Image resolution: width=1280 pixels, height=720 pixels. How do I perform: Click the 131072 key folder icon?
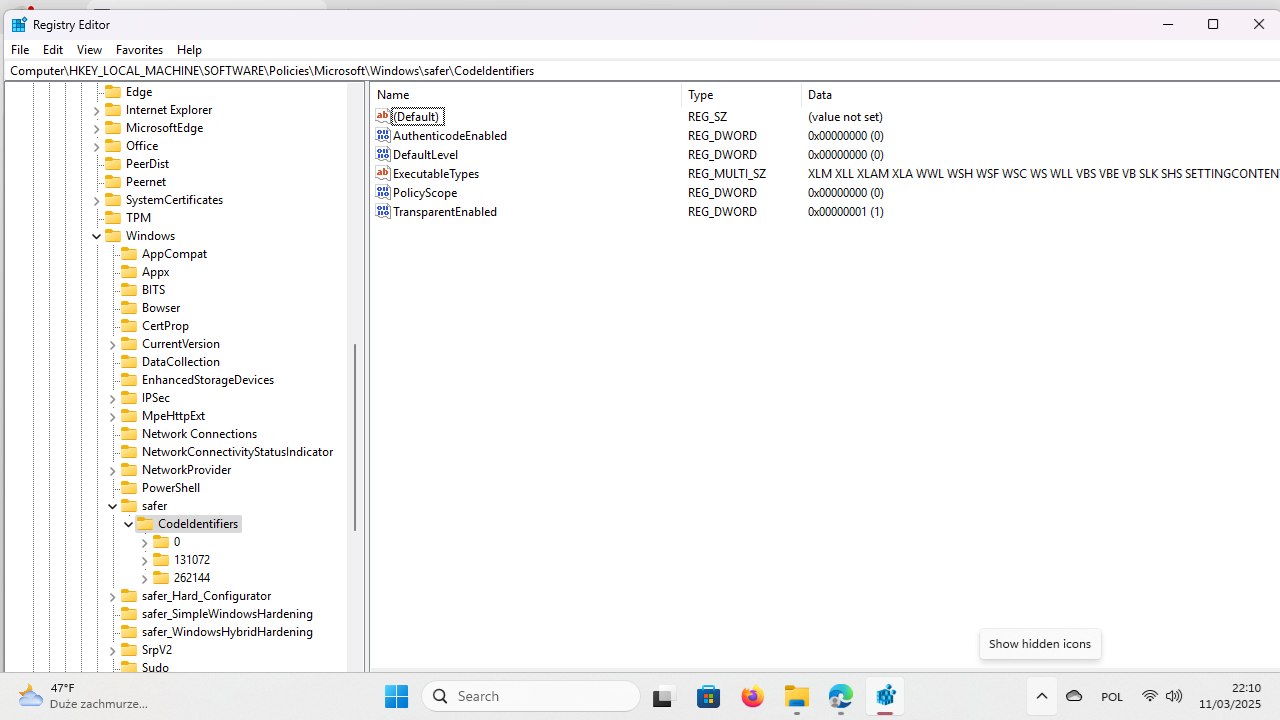161,559
